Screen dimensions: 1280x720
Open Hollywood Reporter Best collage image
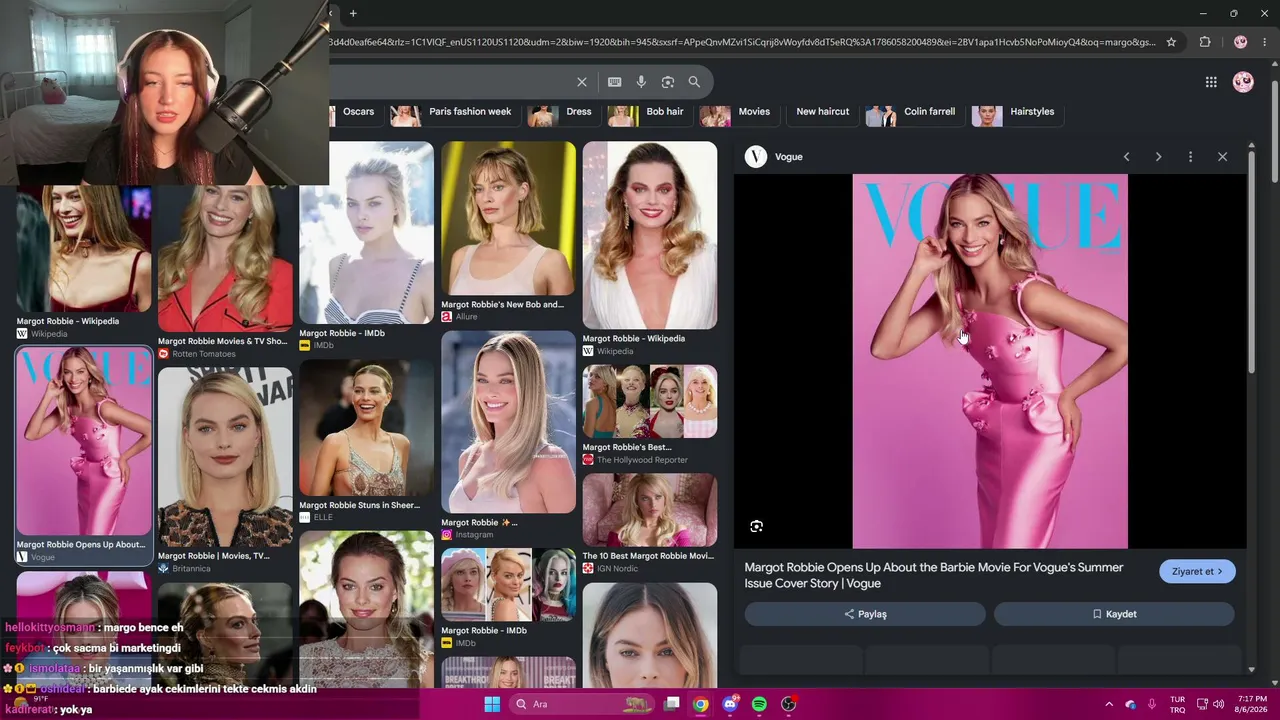pyautogui.click(x=650, y=401)
